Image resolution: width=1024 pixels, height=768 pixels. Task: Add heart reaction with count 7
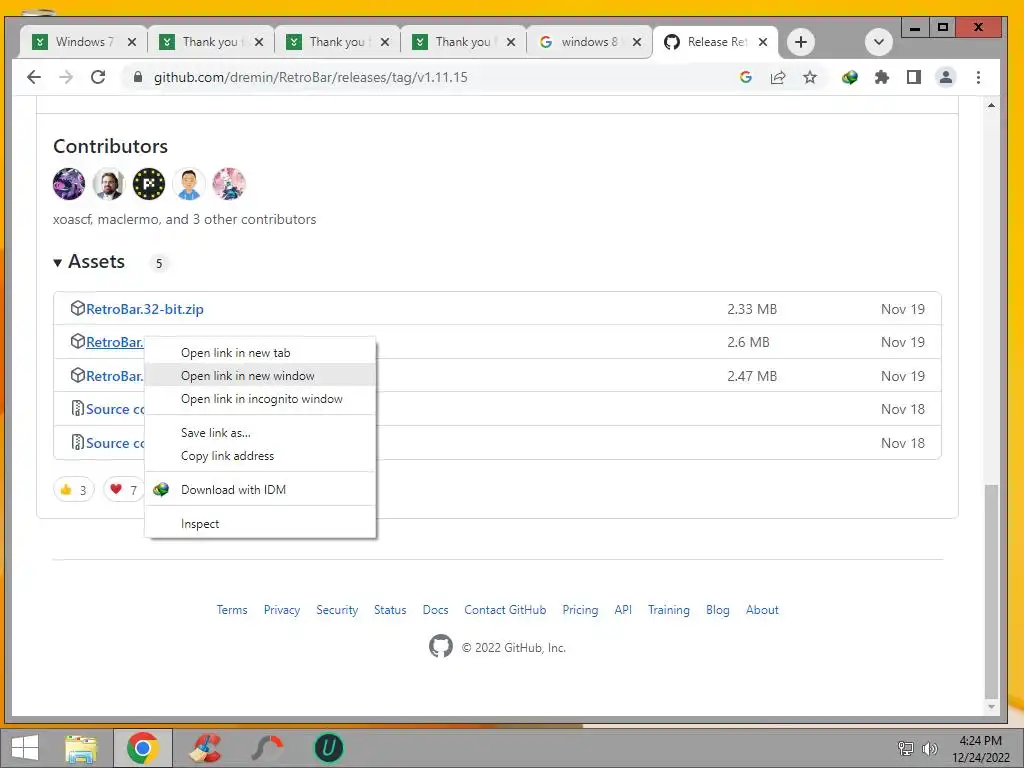coord(123,490)
